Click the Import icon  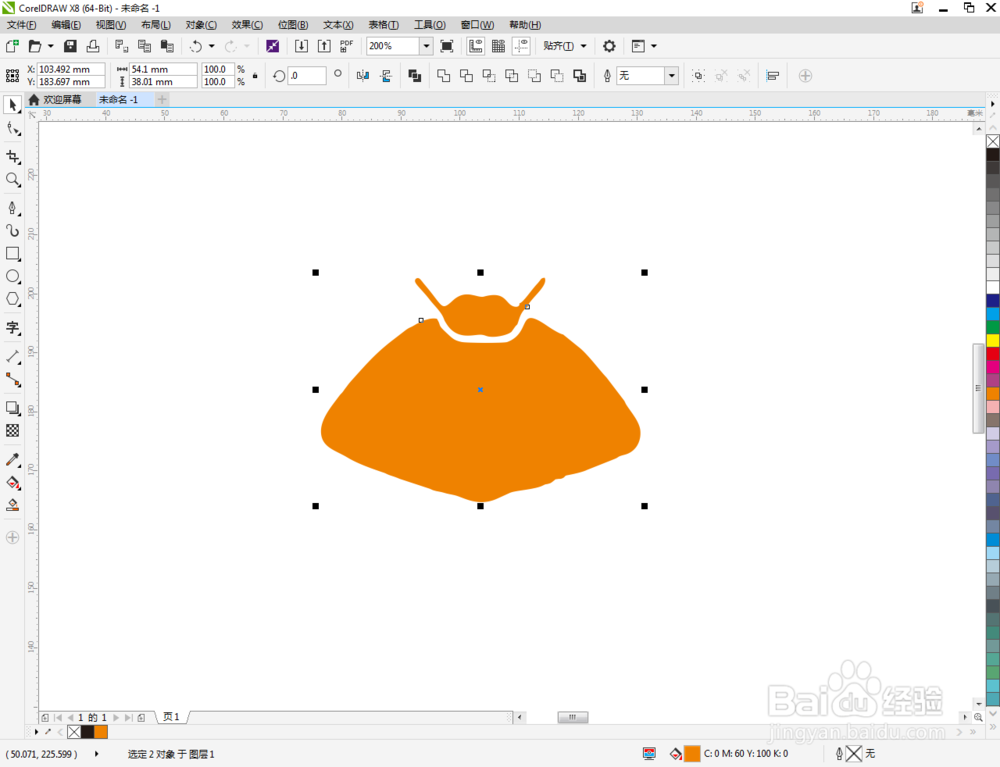tap(301, 46)
